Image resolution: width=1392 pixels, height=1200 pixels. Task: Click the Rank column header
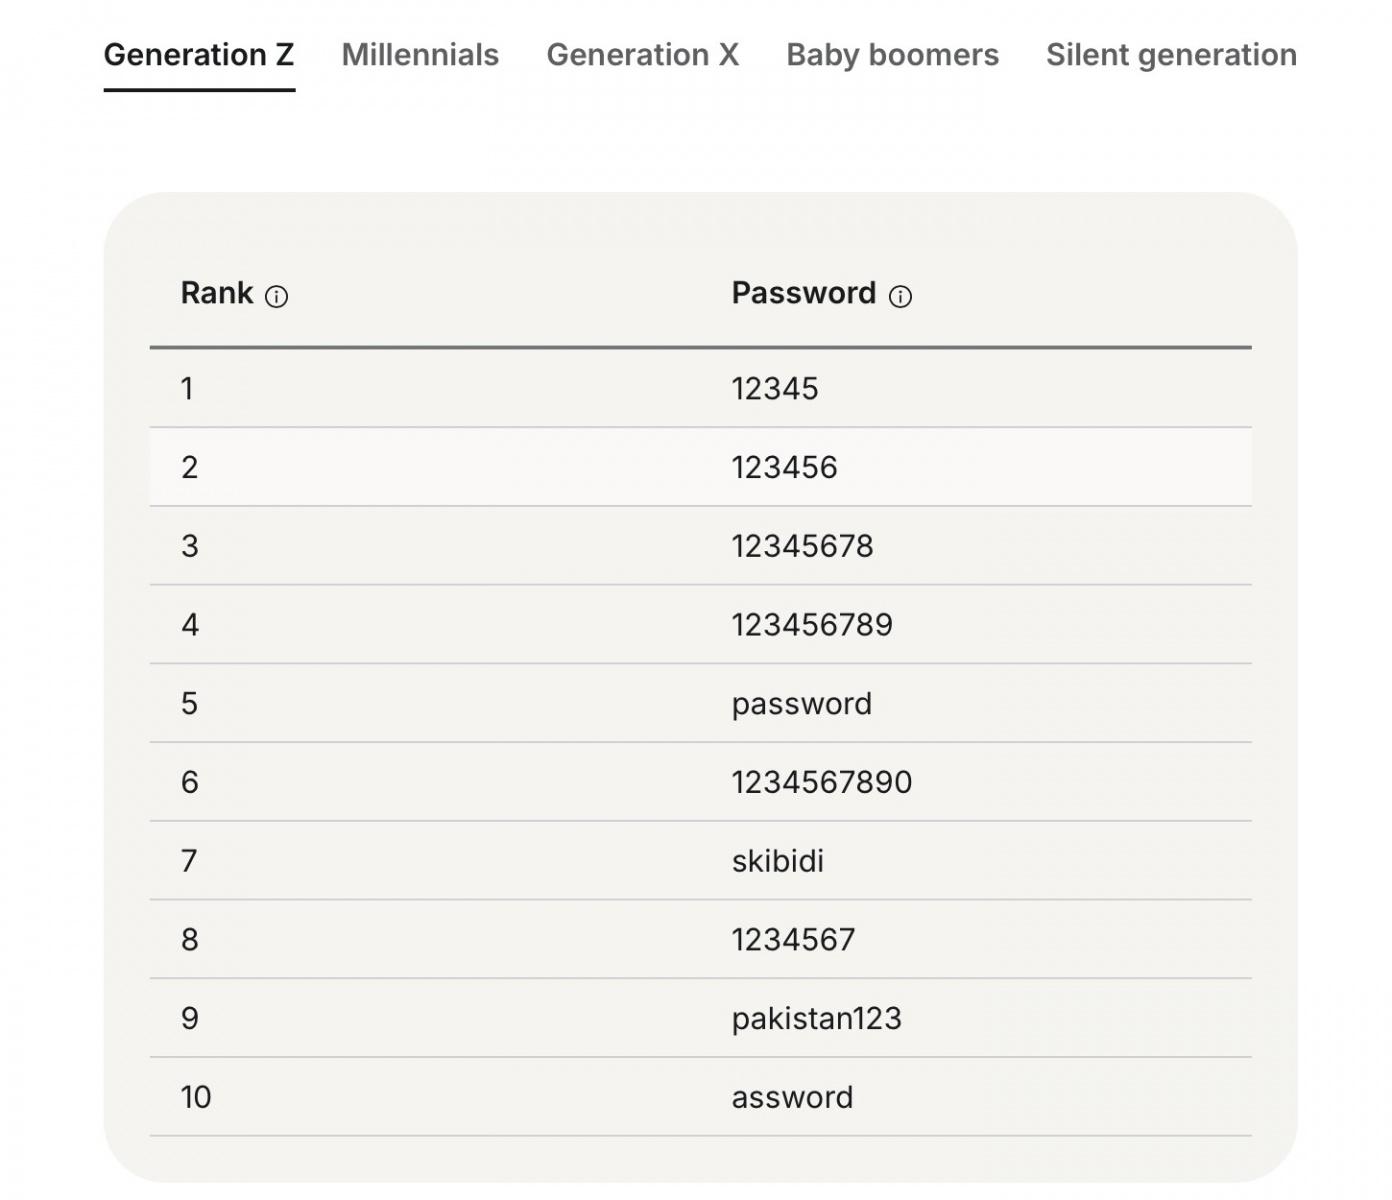click(217, 293)
